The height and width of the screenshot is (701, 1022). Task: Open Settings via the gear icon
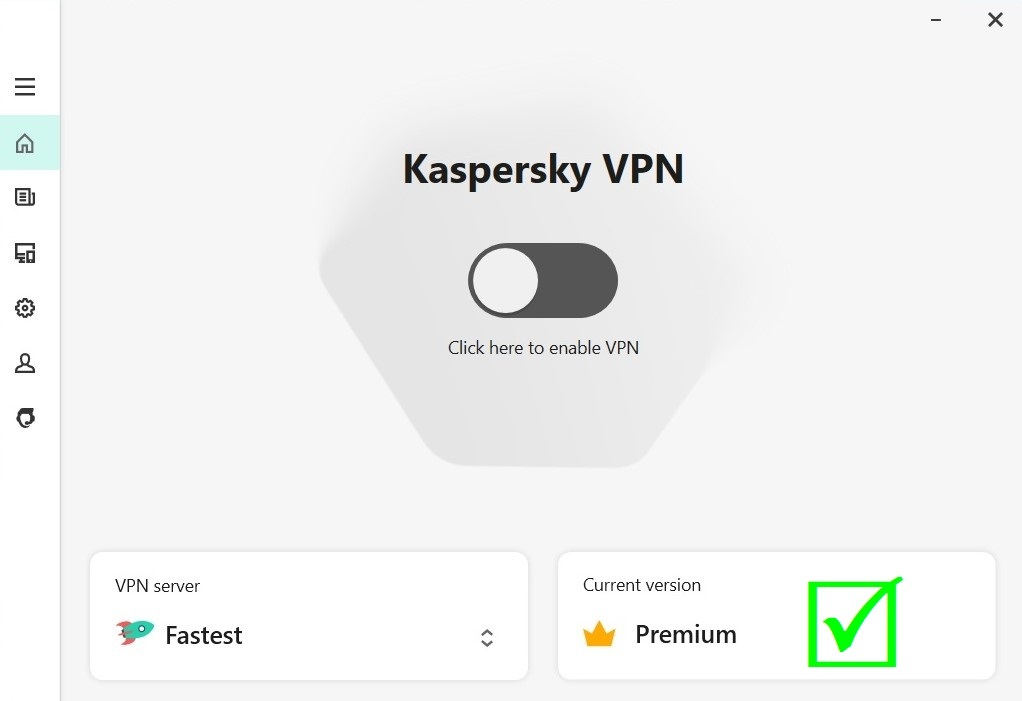[x=25, y=308]
